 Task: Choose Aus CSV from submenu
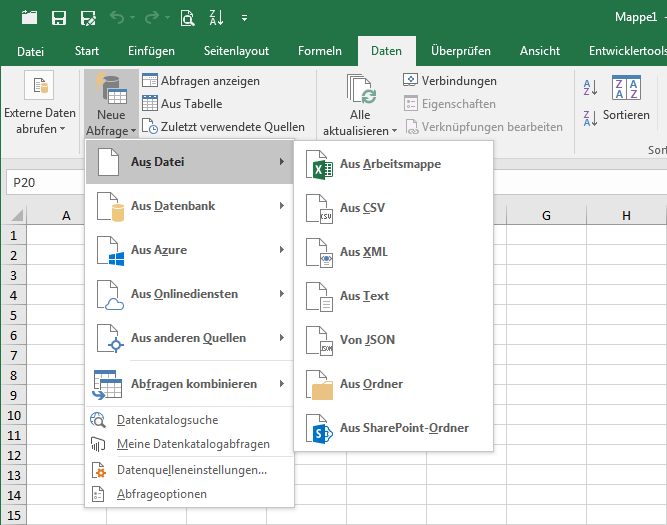pyautogui.click(x=393, y=208)
